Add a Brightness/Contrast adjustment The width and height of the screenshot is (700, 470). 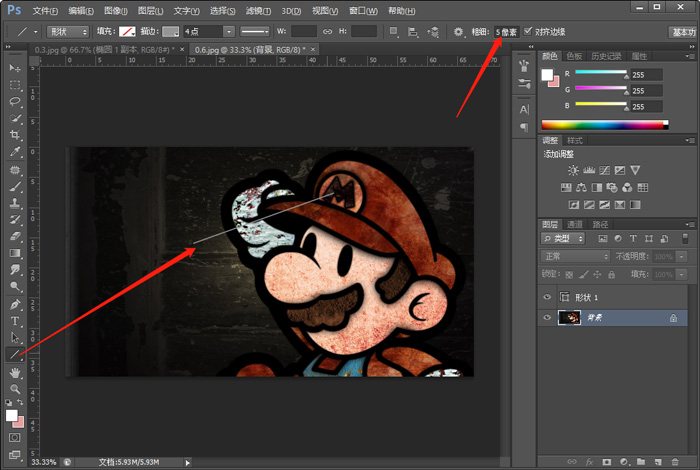573,170
